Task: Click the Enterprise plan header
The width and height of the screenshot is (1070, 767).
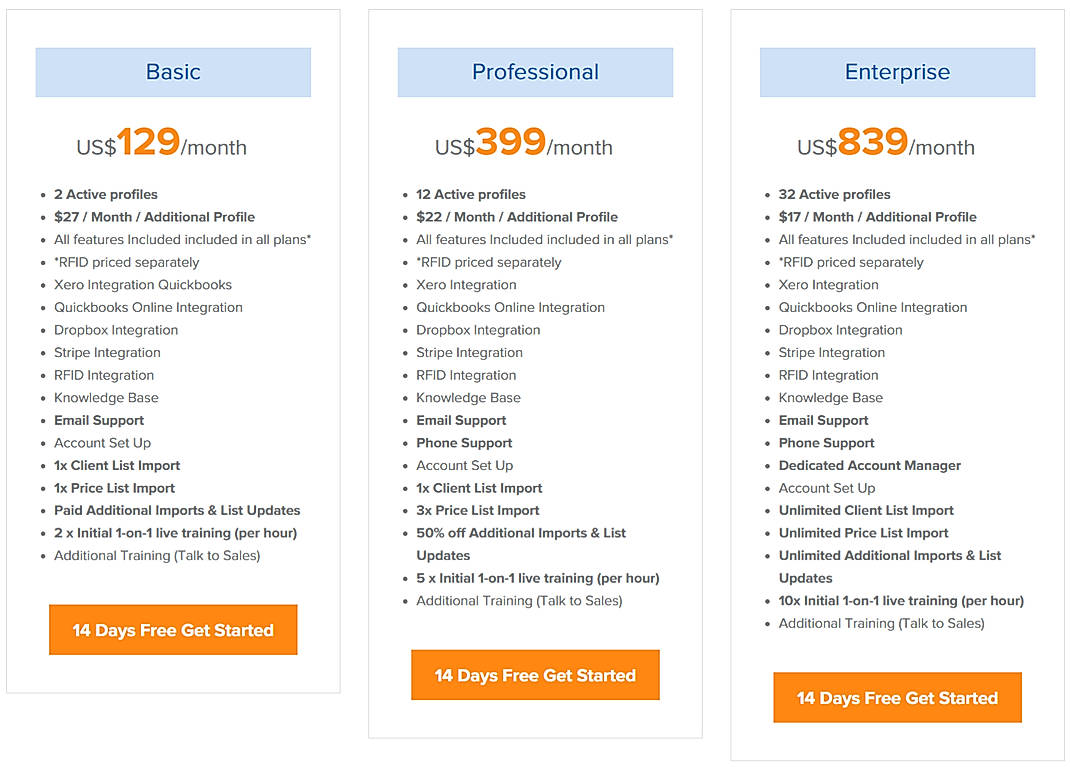Action: click(897, 72)
